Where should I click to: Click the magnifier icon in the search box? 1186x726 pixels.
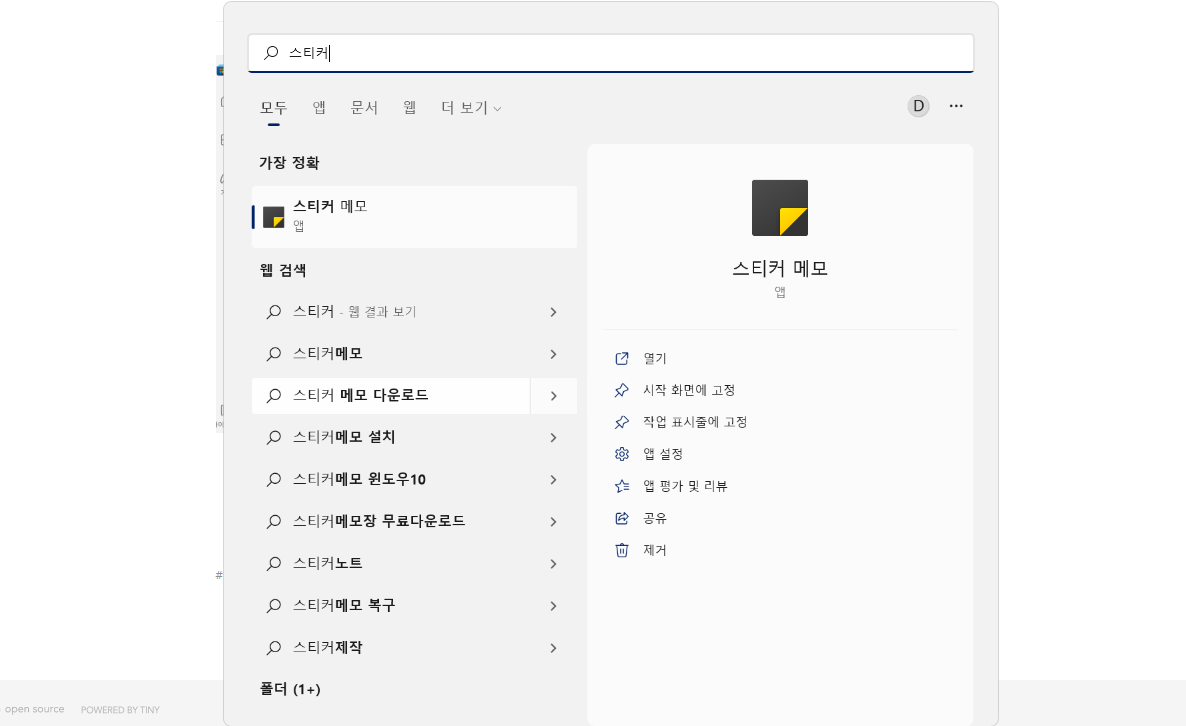coord(271,52)
